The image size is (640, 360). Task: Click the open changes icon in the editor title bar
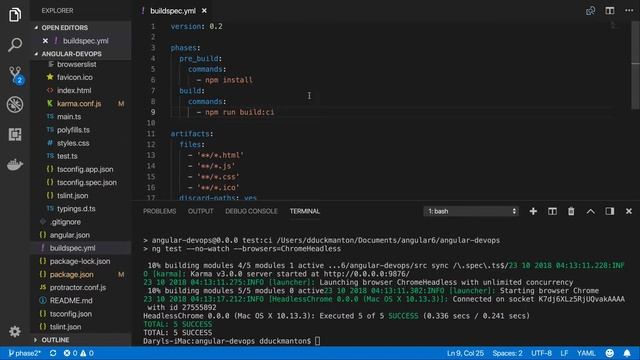coord(590,11)
